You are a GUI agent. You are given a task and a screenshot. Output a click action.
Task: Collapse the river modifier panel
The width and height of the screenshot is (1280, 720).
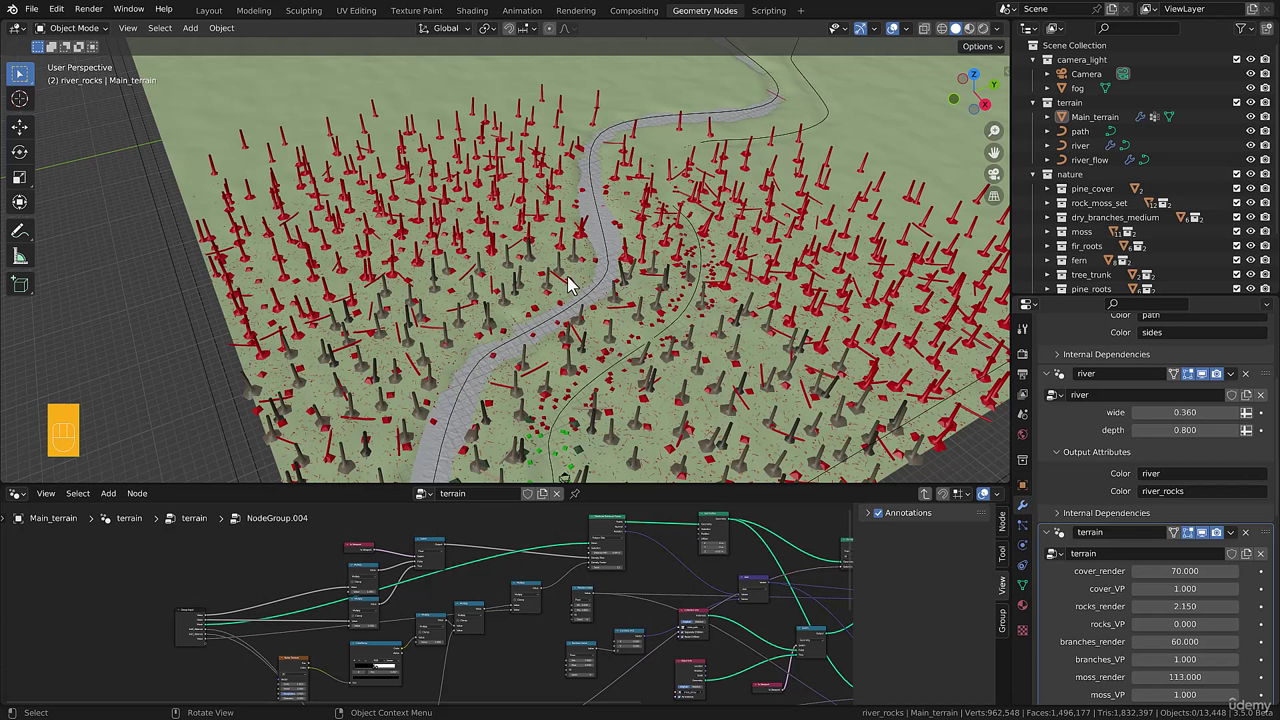point(1047,374)
